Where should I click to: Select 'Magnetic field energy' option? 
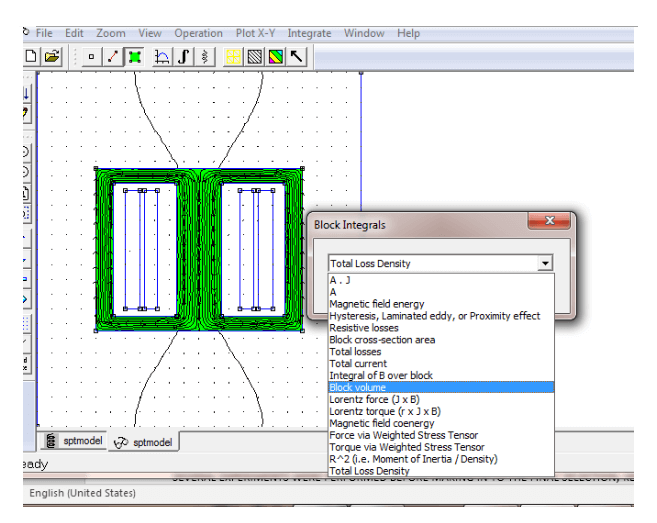(441, 304)
